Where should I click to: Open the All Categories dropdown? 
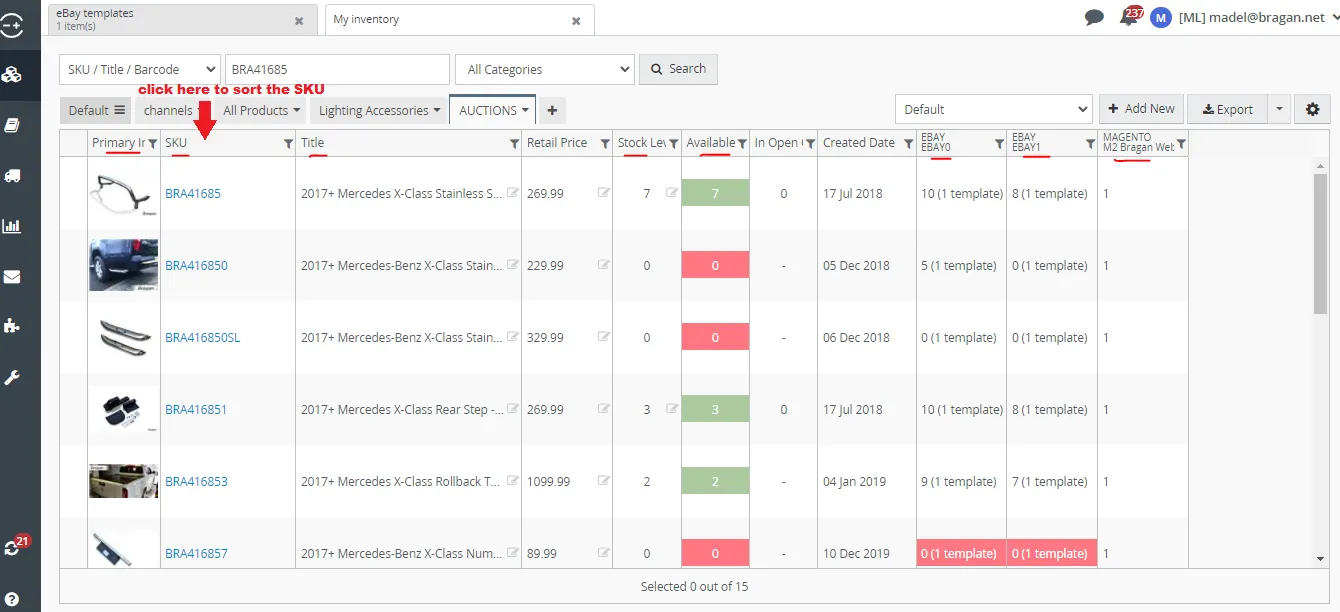[545, 69]
